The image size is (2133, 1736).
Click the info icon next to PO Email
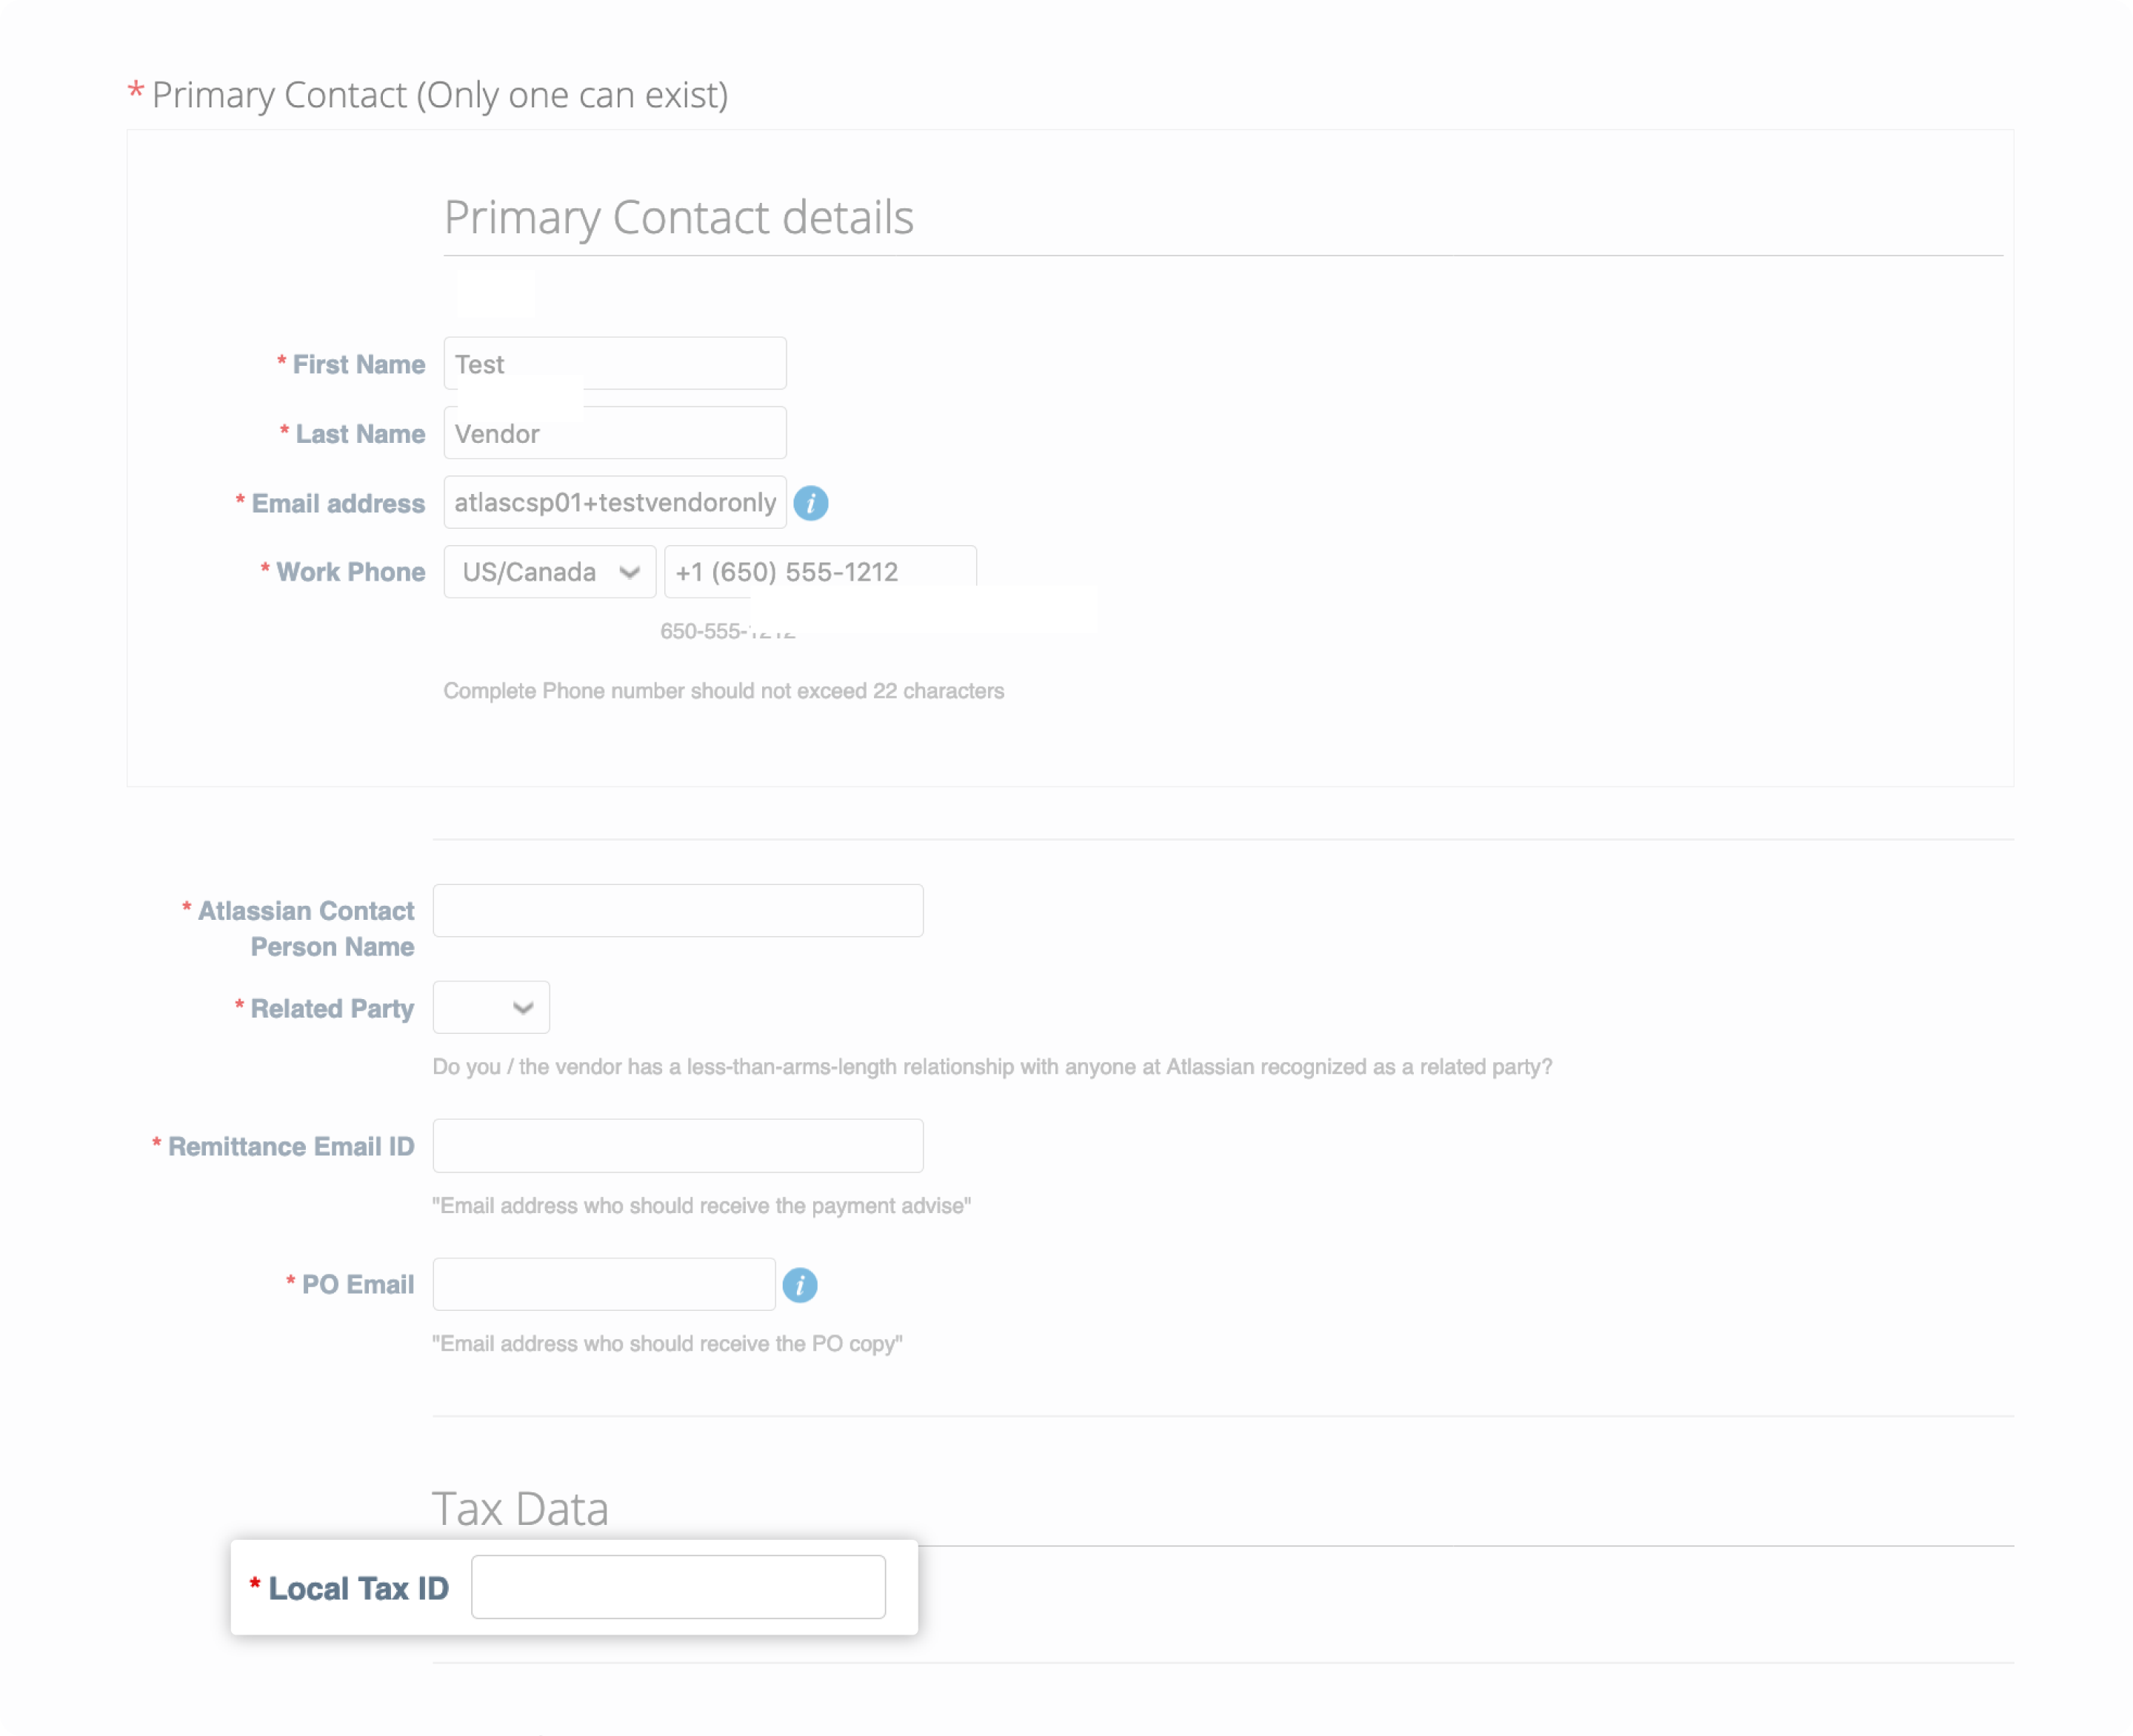coord(800,1284)
